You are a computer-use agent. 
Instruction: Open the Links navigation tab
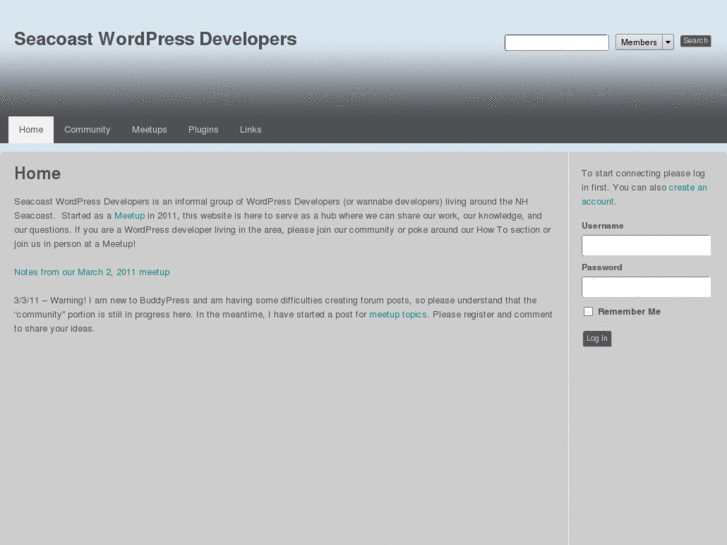coord(250,129)
